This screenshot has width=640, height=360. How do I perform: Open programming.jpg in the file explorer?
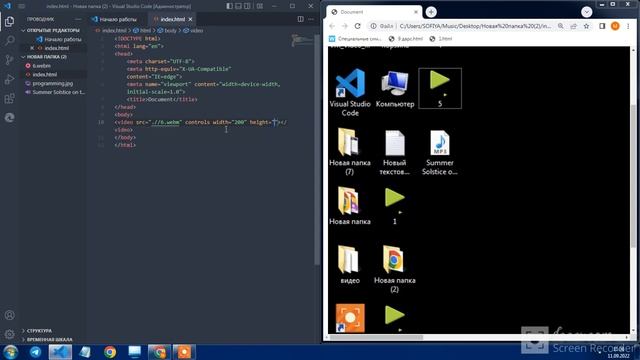coord(53,83)
